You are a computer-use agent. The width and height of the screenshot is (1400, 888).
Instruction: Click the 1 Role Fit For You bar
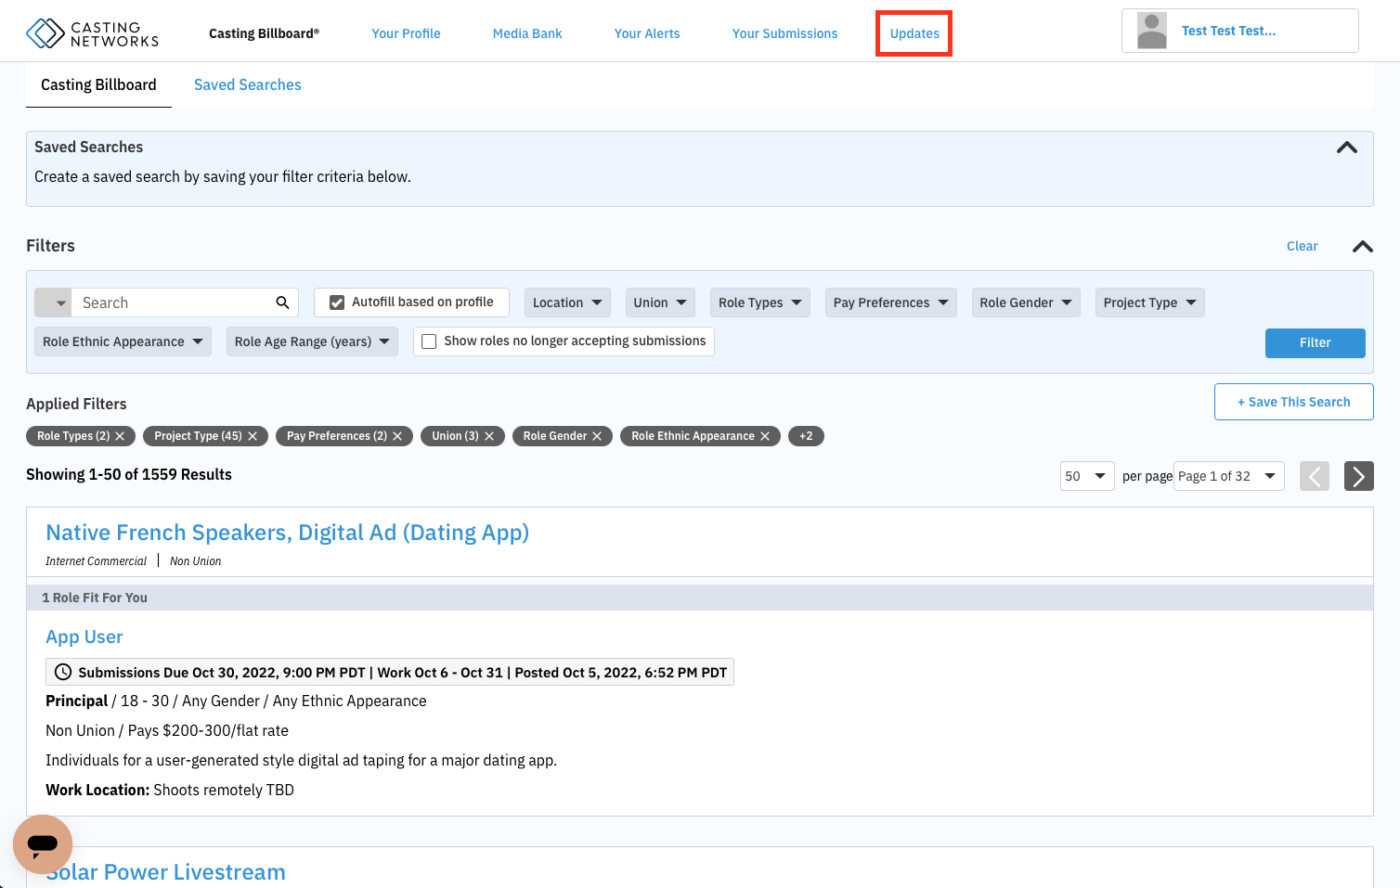(700, 597)
